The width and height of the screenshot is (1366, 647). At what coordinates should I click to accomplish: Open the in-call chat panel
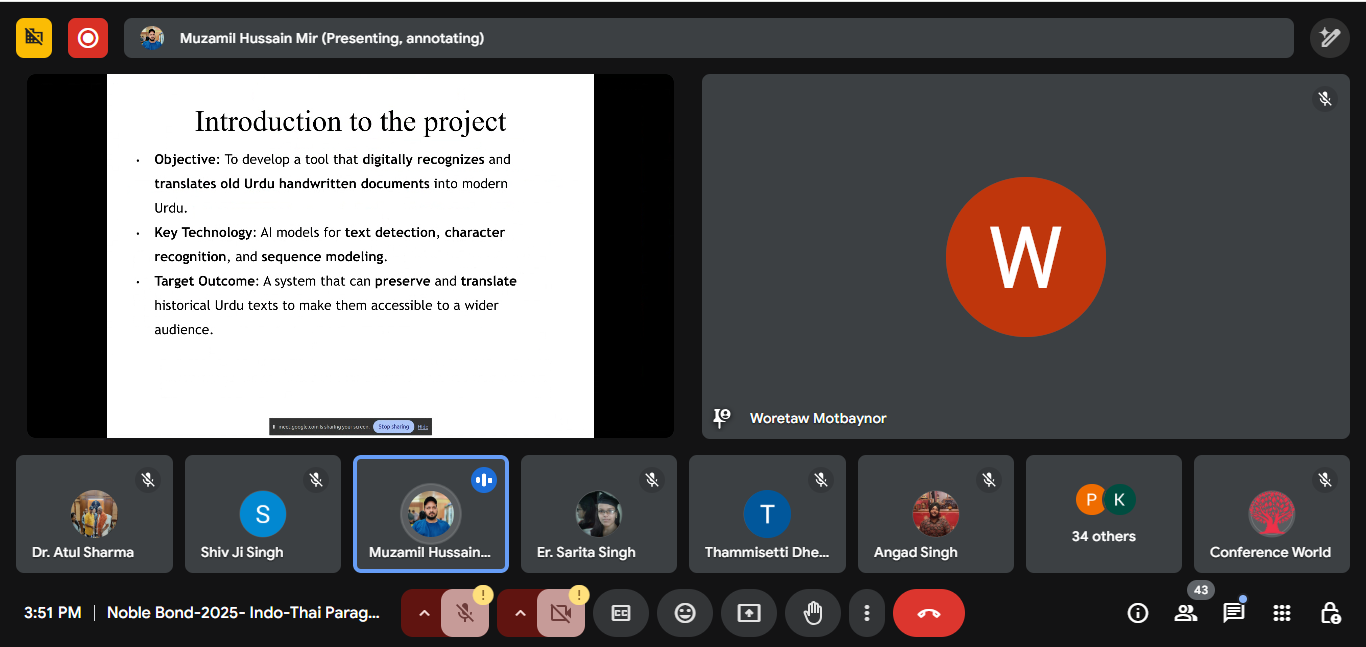pos(1233,612)
